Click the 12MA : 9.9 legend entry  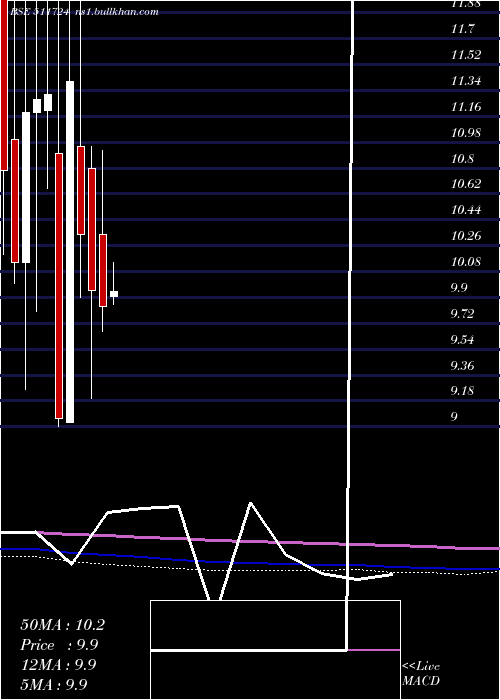[x=58, y=665]
